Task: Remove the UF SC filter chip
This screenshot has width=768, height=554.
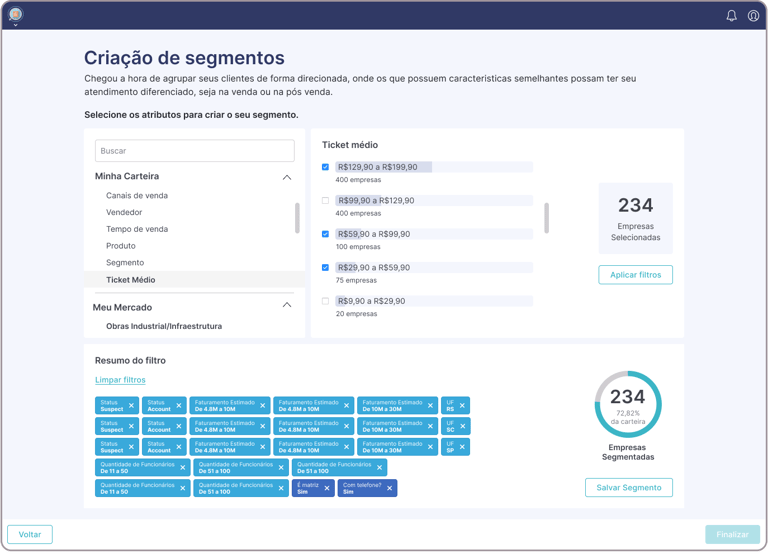Action: (x=462, y=426)
